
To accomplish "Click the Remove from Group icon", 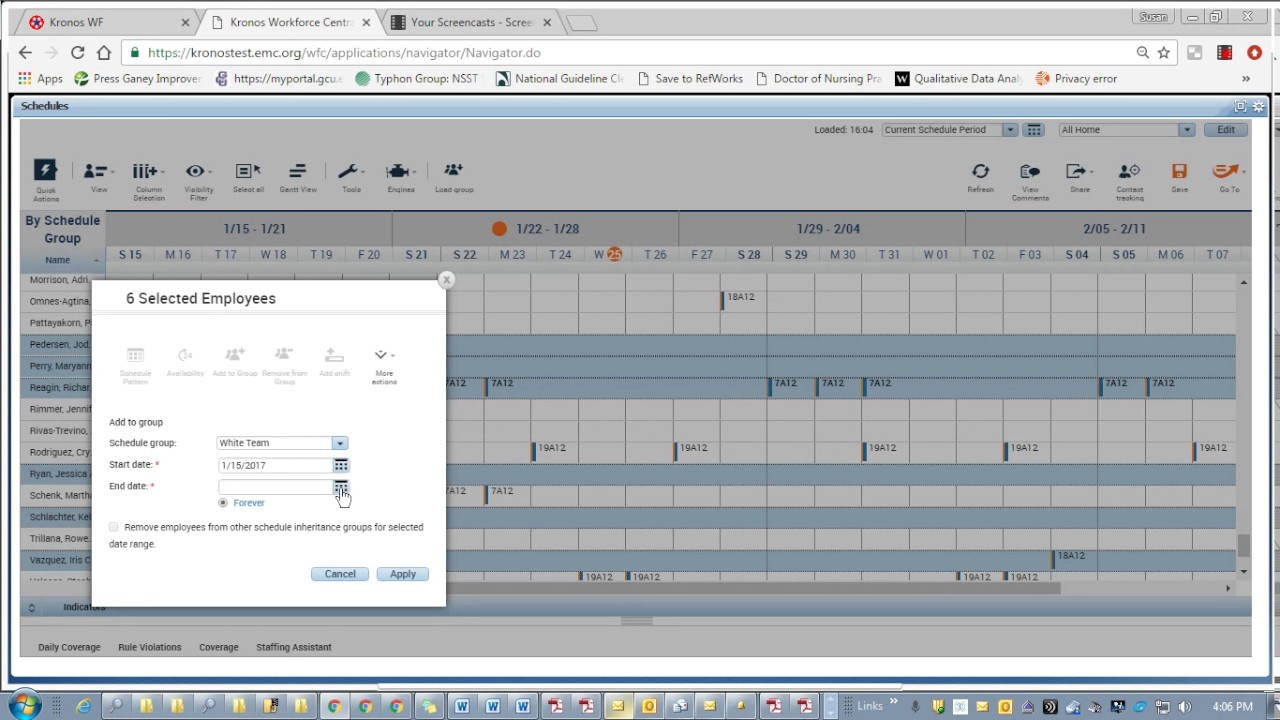I will [284, 356].
